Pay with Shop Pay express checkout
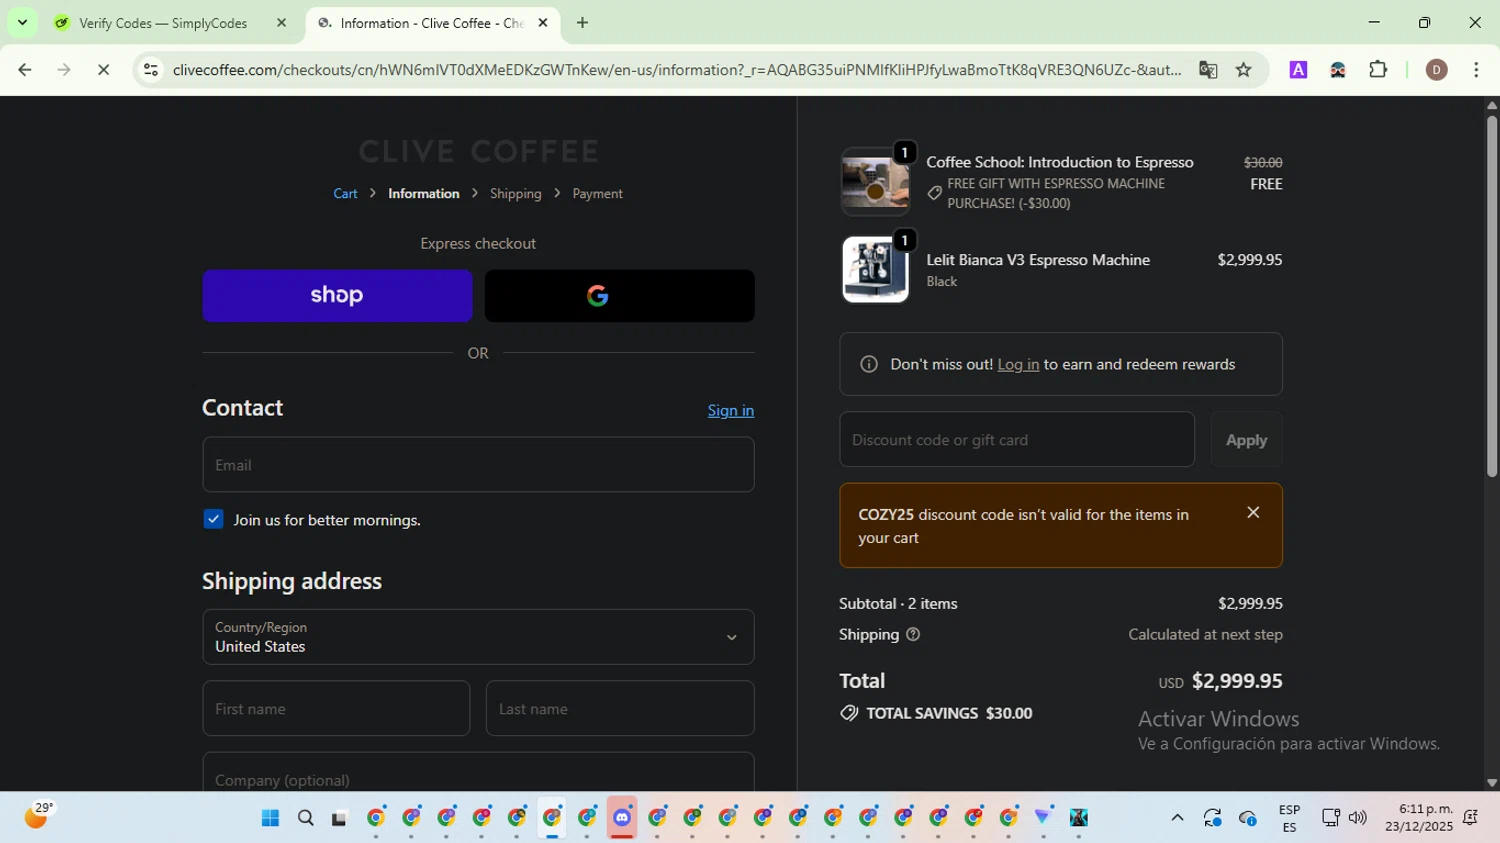The image size is (1500, 843). tap(337, 295)
